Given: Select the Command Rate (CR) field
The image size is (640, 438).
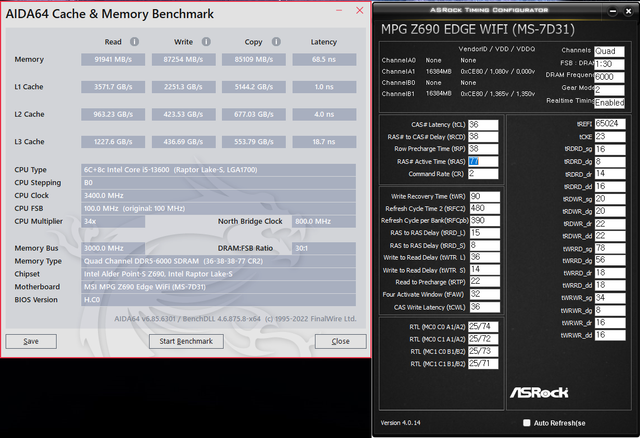Looking at the screenshot, I should coord(483,173).
